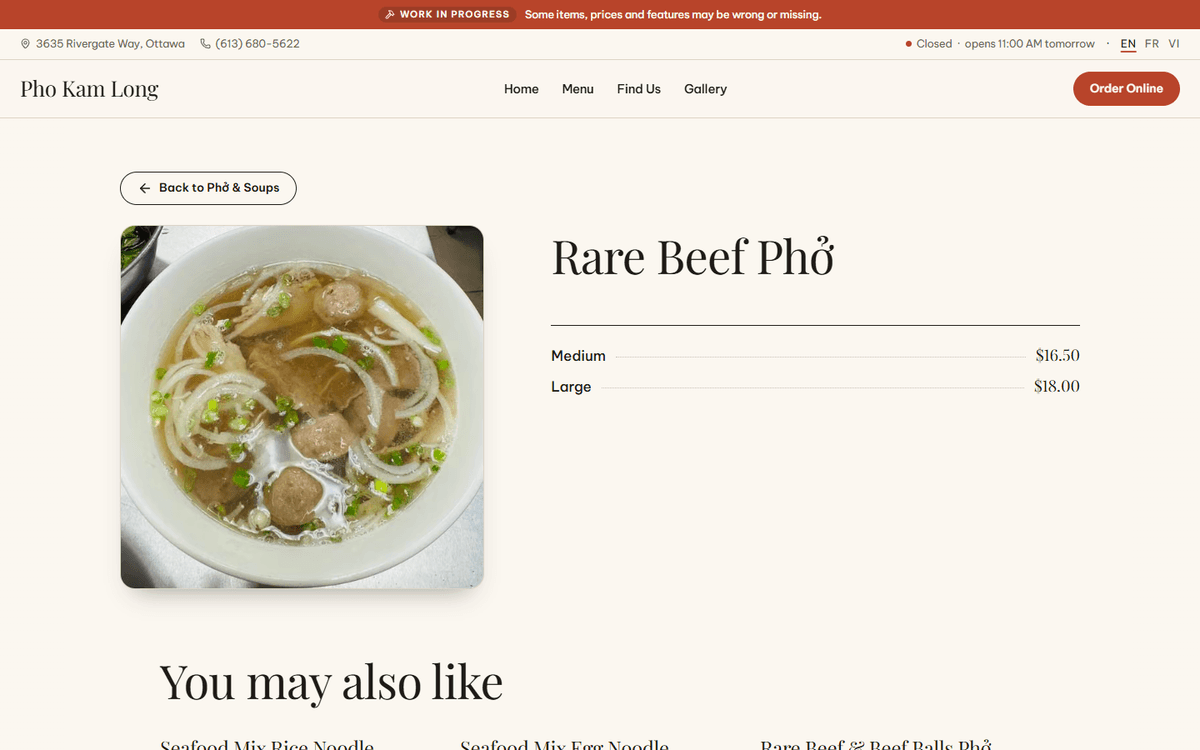Open the Gallery page

(705, 89)
